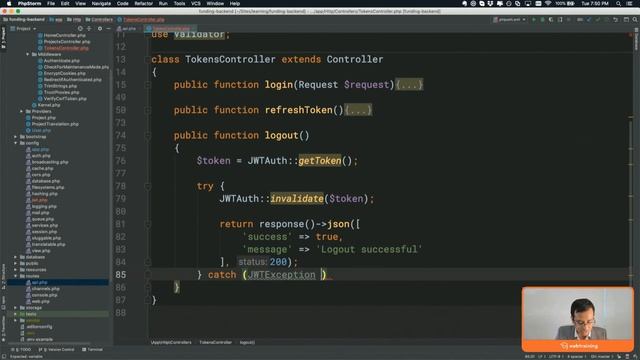Collapse the config folder arrow
The height and width of the screenshot is (360, 640).
[x=16, y=143]
